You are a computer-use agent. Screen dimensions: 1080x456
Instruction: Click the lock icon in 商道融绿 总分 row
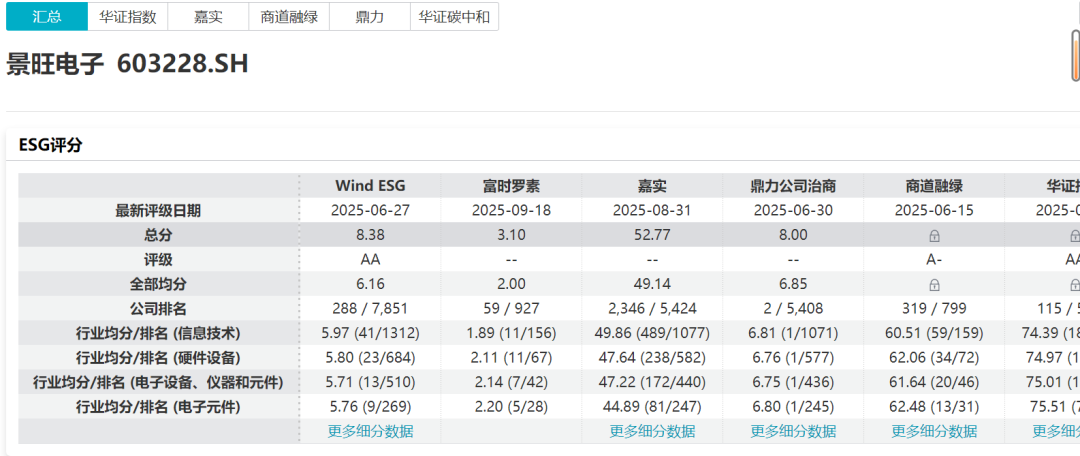934,236
